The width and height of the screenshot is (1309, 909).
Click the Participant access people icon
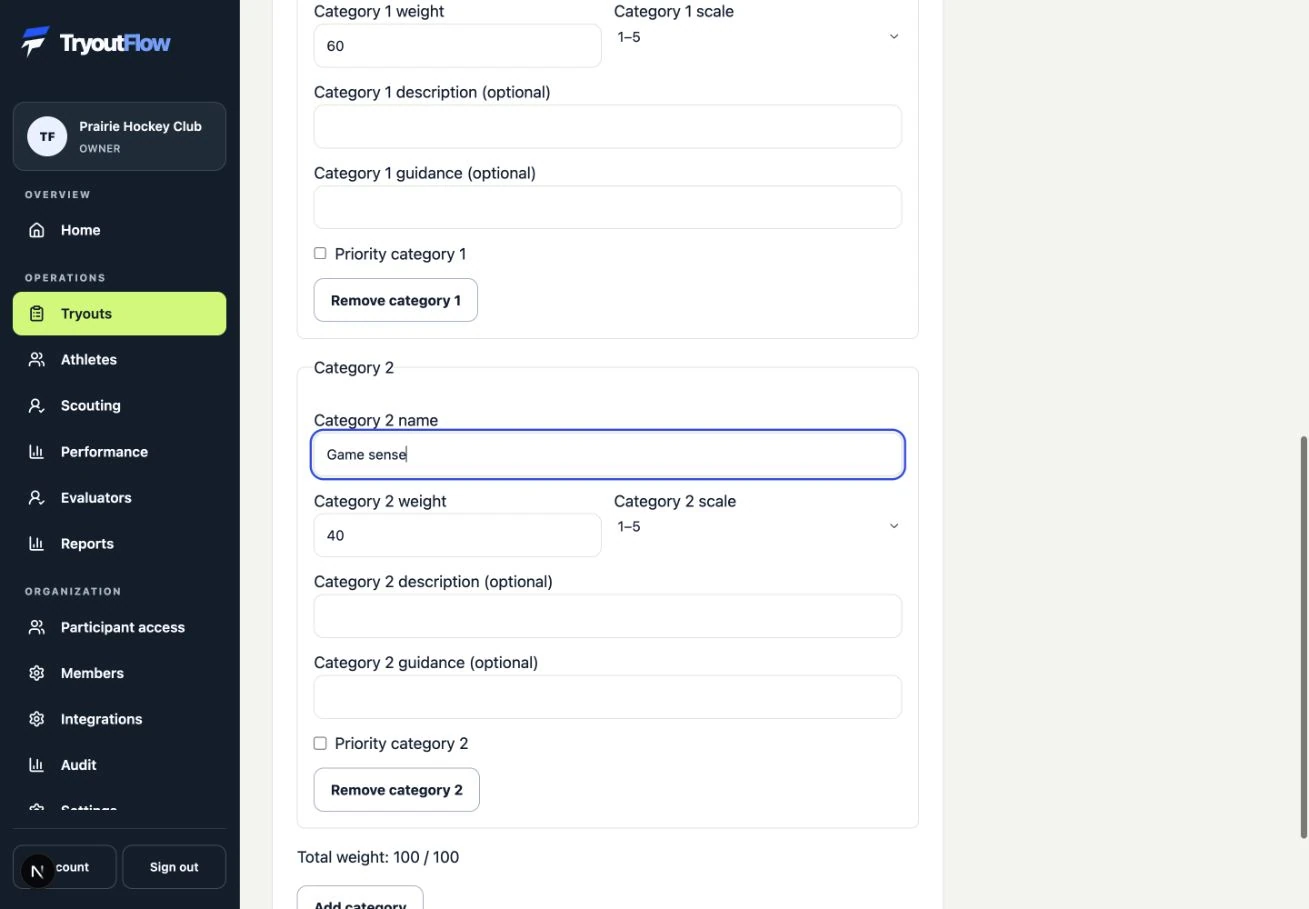point(37,628)
